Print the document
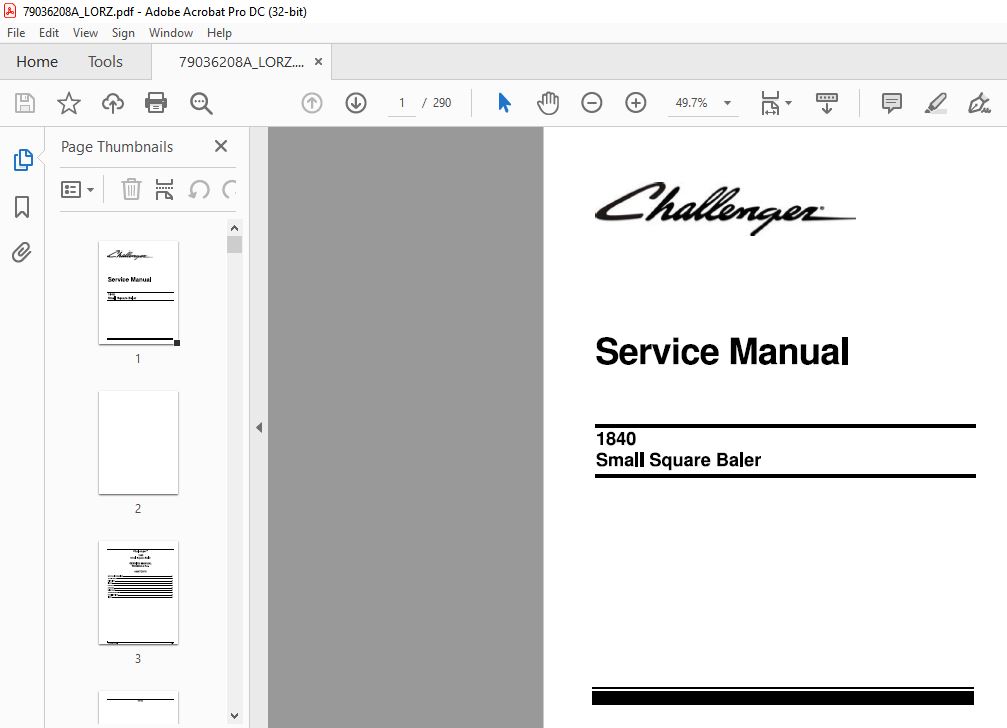 coord(156,103)
